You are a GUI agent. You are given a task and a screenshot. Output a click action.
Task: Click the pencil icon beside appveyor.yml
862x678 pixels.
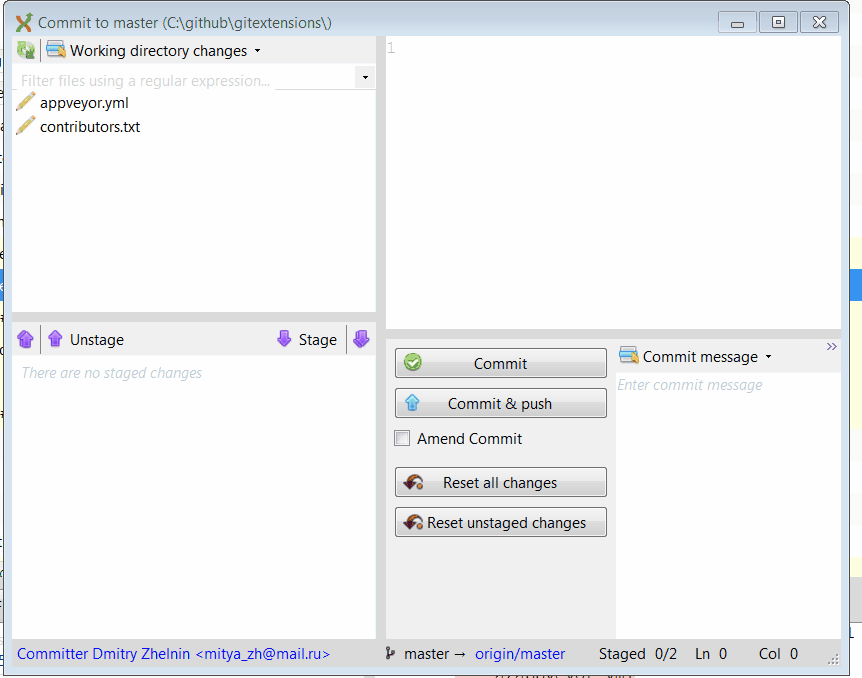(24, 101)
